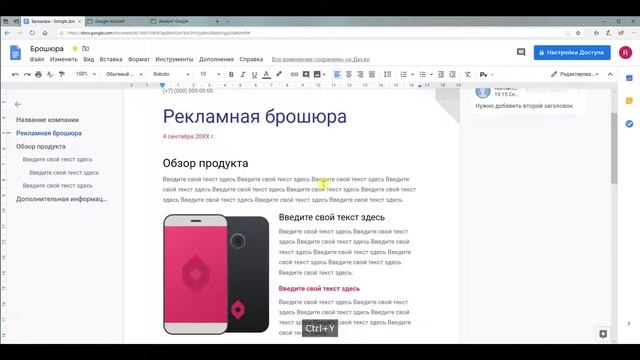Screen dimensions: 640x360
Task: Open the font size dropdown
Action: [x=210, y=74]
